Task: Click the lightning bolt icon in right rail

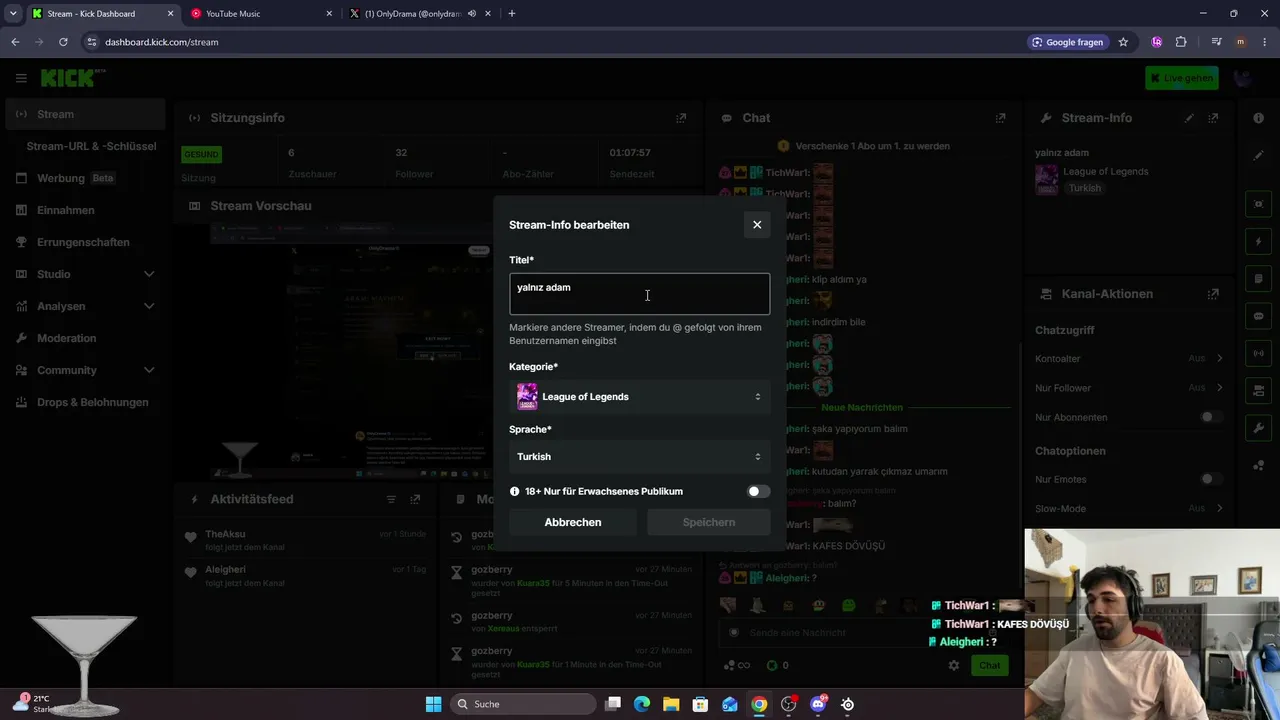Action: pos(1258,242)
